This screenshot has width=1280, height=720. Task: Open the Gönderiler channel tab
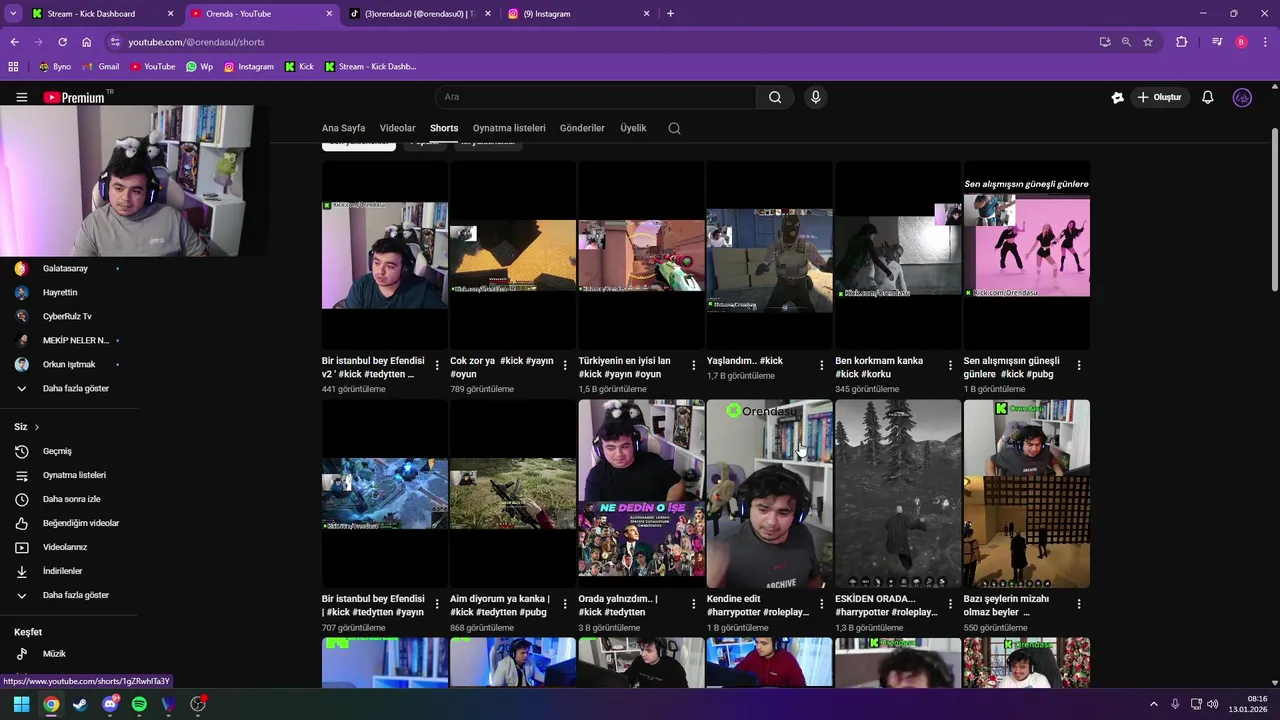582,128
